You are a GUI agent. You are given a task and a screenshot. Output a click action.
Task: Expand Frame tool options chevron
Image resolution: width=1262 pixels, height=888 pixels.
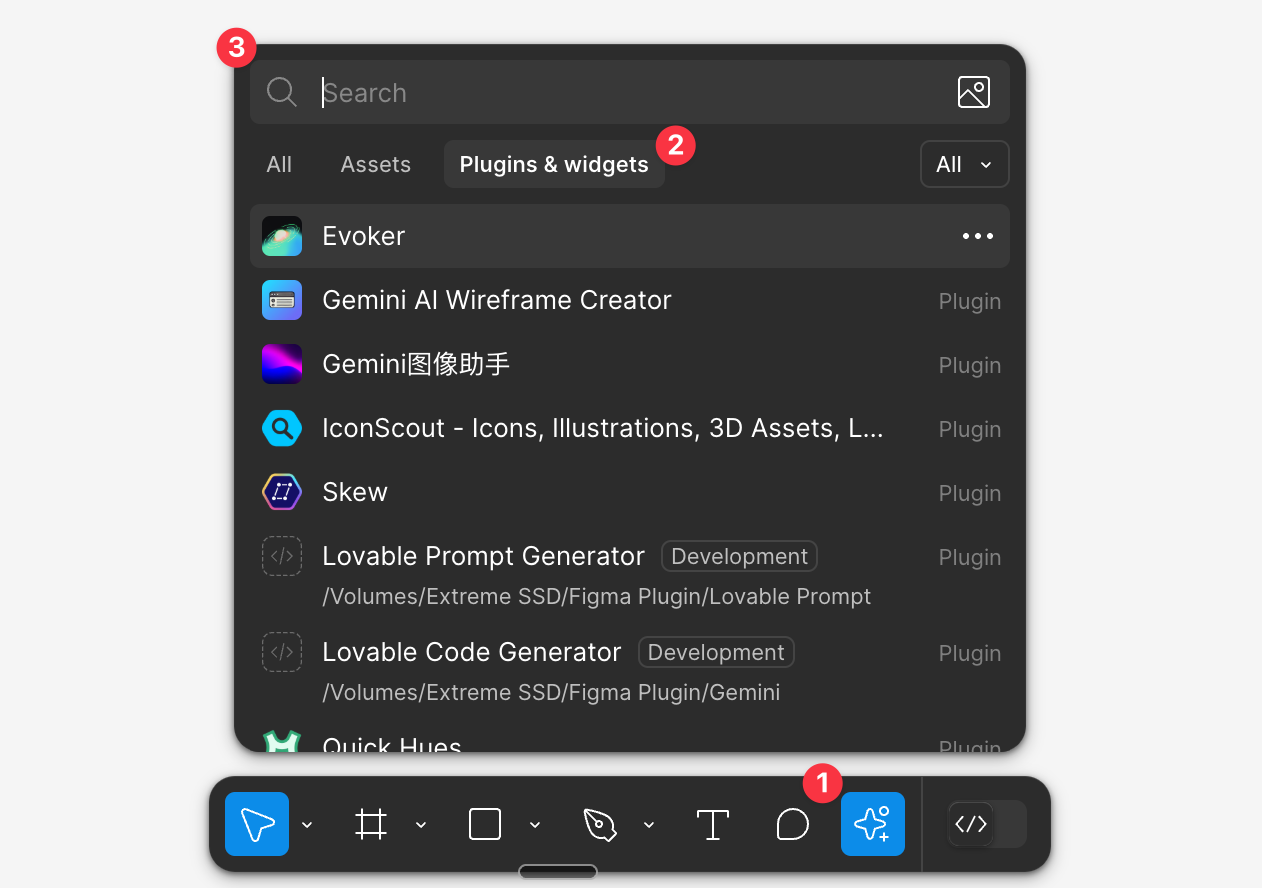pyautogui.click(x=421, y=824)
